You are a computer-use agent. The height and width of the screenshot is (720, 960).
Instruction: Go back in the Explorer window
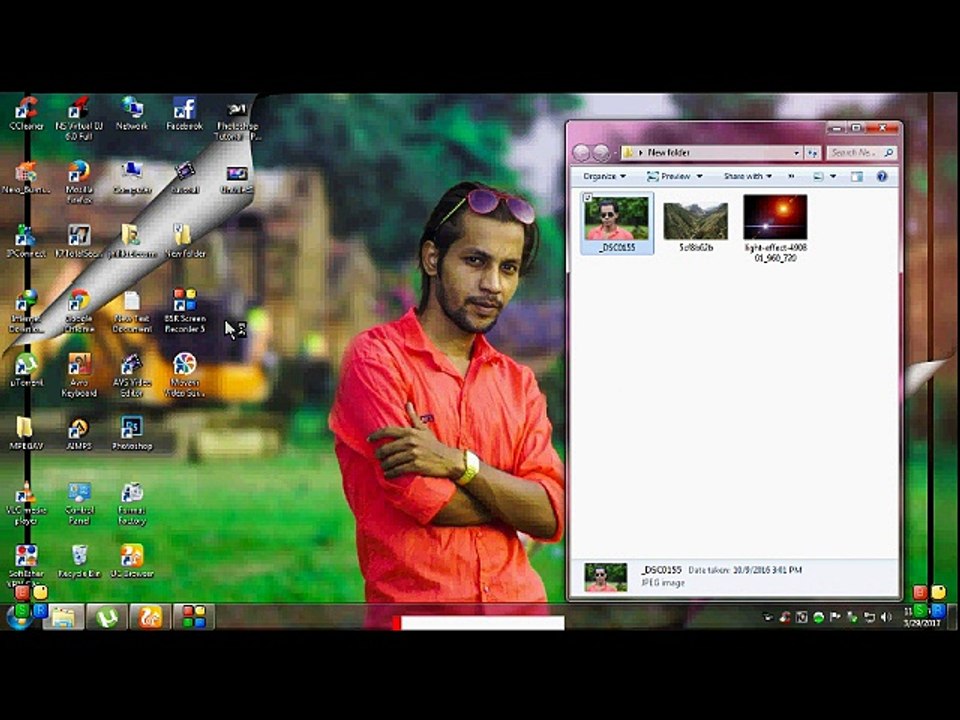(x=581, y=152)
